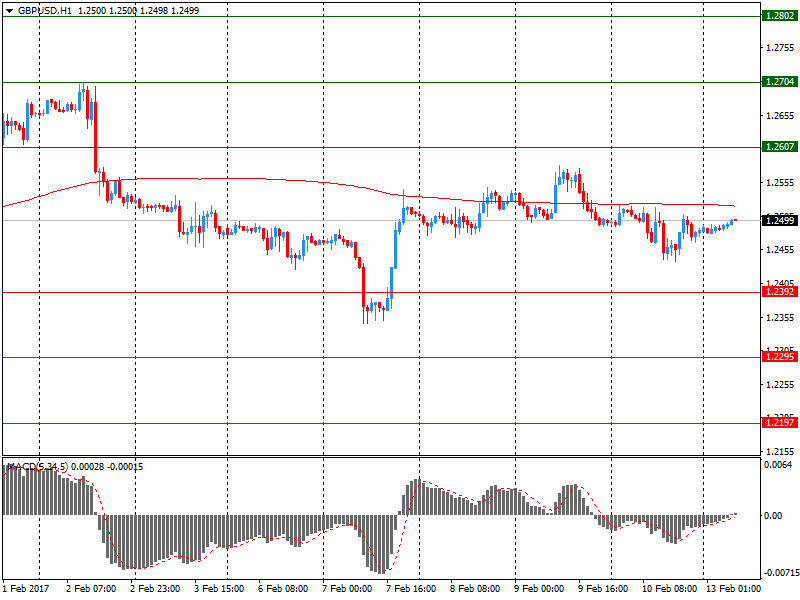
Task: Click the 1.2355 price axis value
Action: [780, 318]
